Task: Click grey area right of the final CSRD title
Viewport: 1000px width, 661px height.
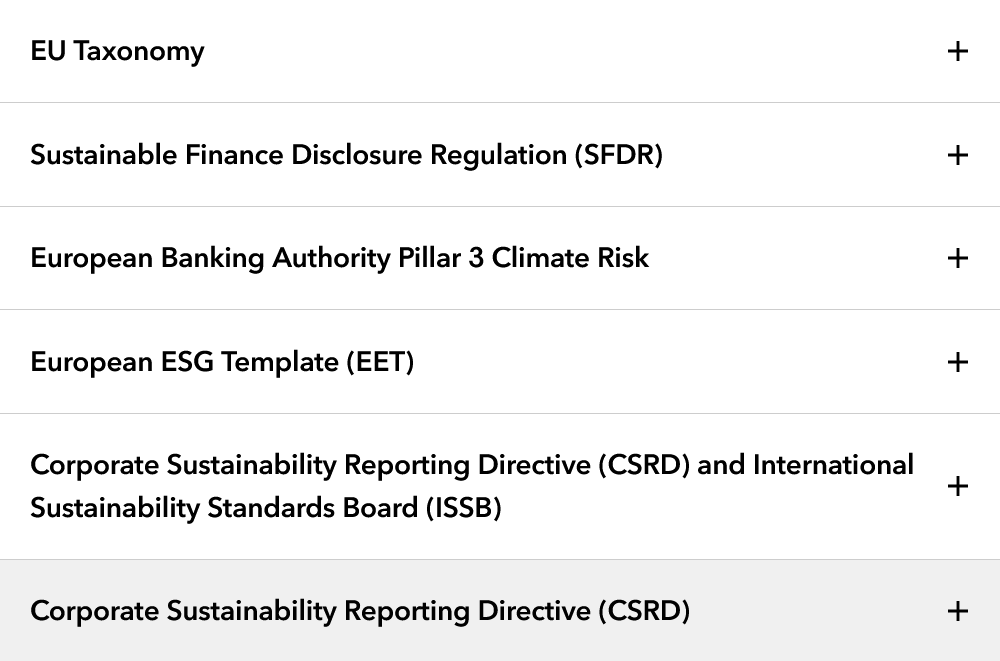Action: click(x=816, y=611)
